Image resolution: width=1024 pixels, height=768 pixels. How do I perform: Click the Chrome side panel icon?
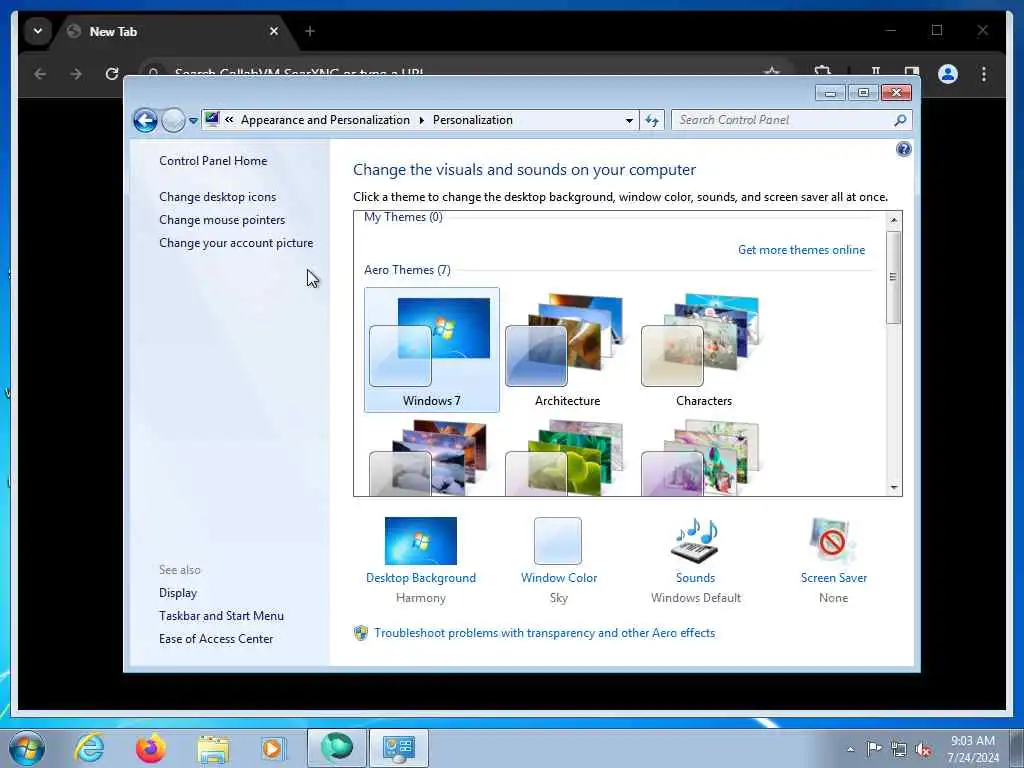pos(912,71)
